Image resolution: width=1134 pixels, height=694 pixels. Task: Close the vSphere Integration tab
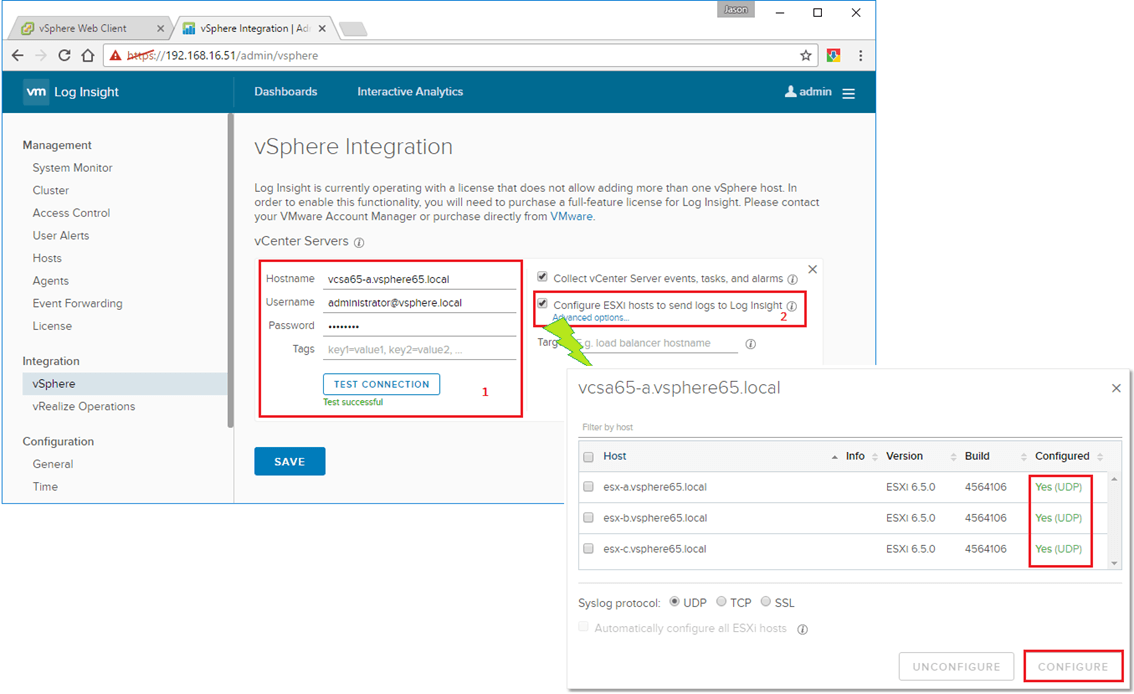tap(323, 29)
